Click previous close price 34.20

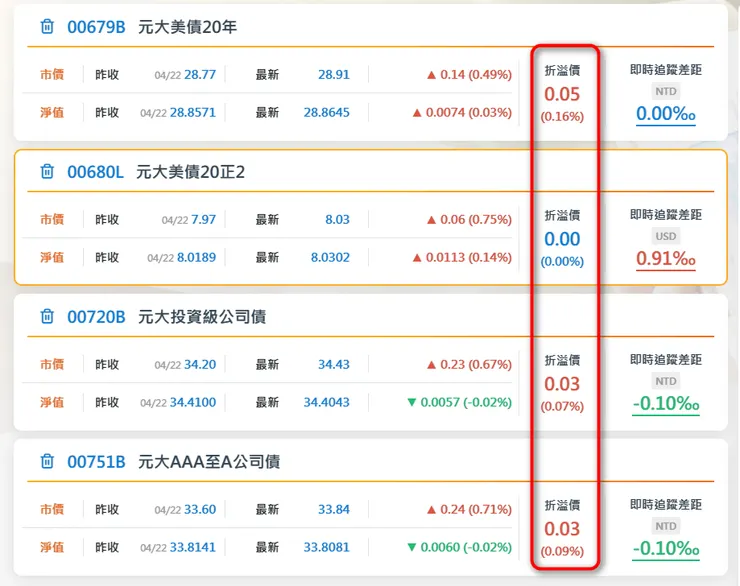click(200, 364)
